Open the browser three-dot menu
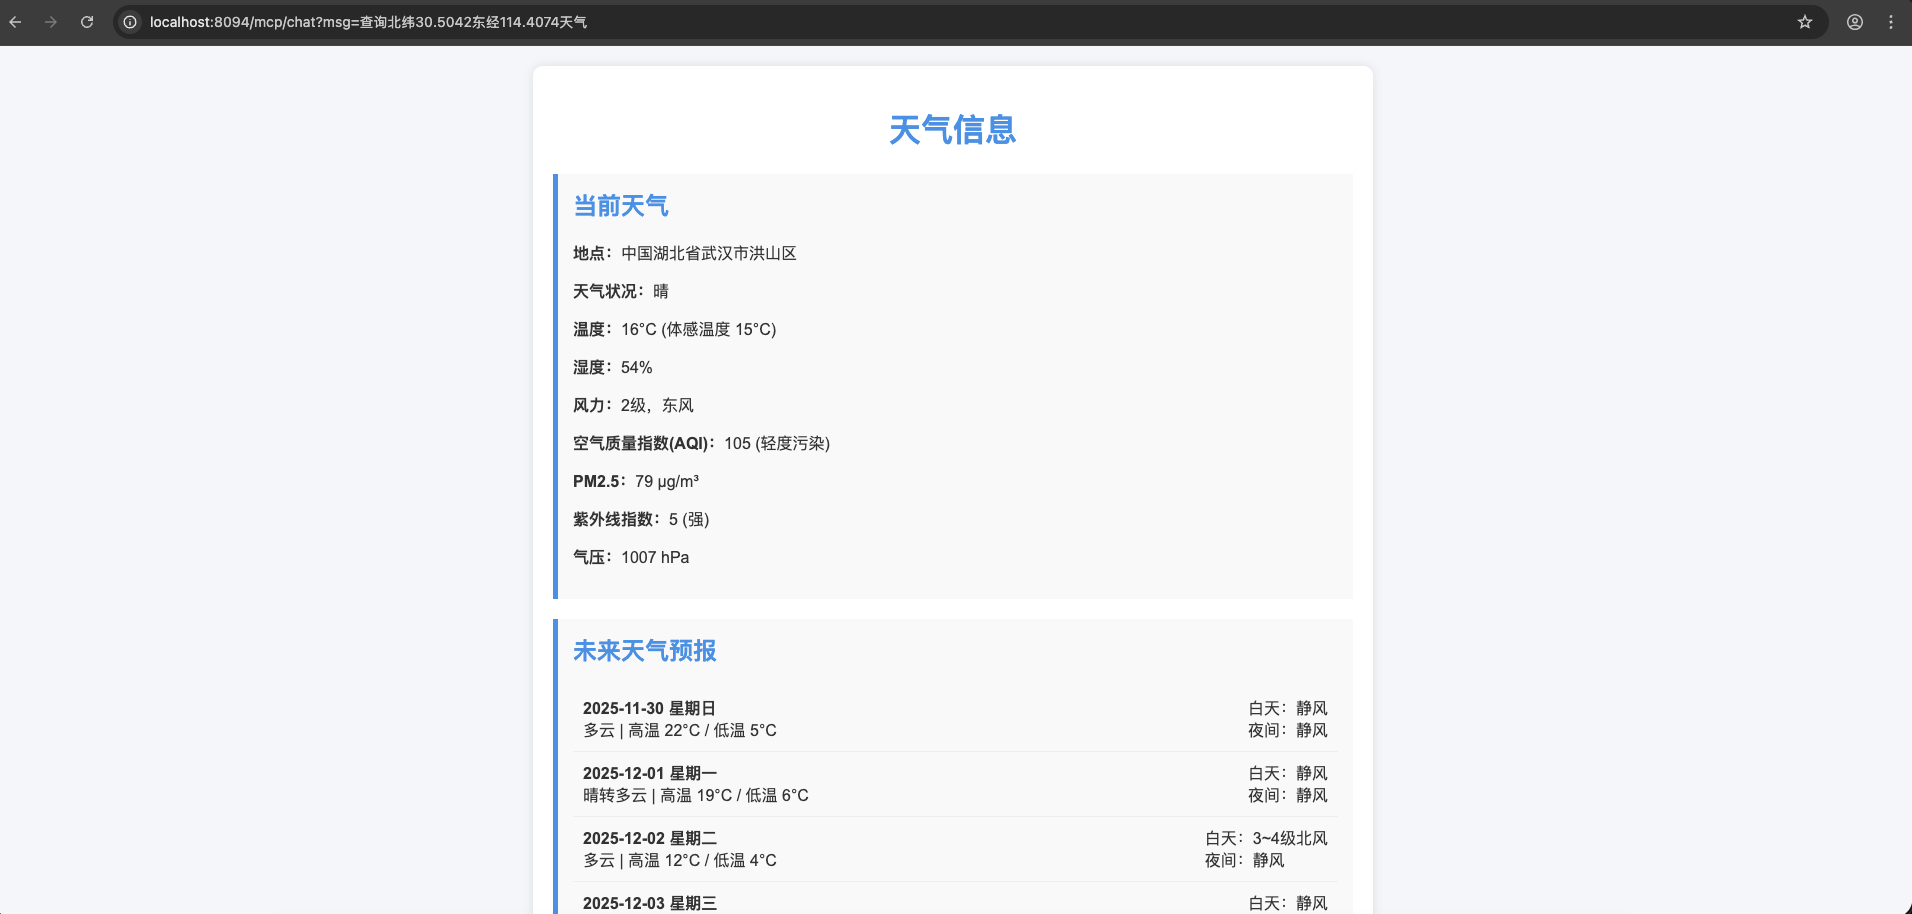The image size is (1912, 914). click(x=1890, y=22)
